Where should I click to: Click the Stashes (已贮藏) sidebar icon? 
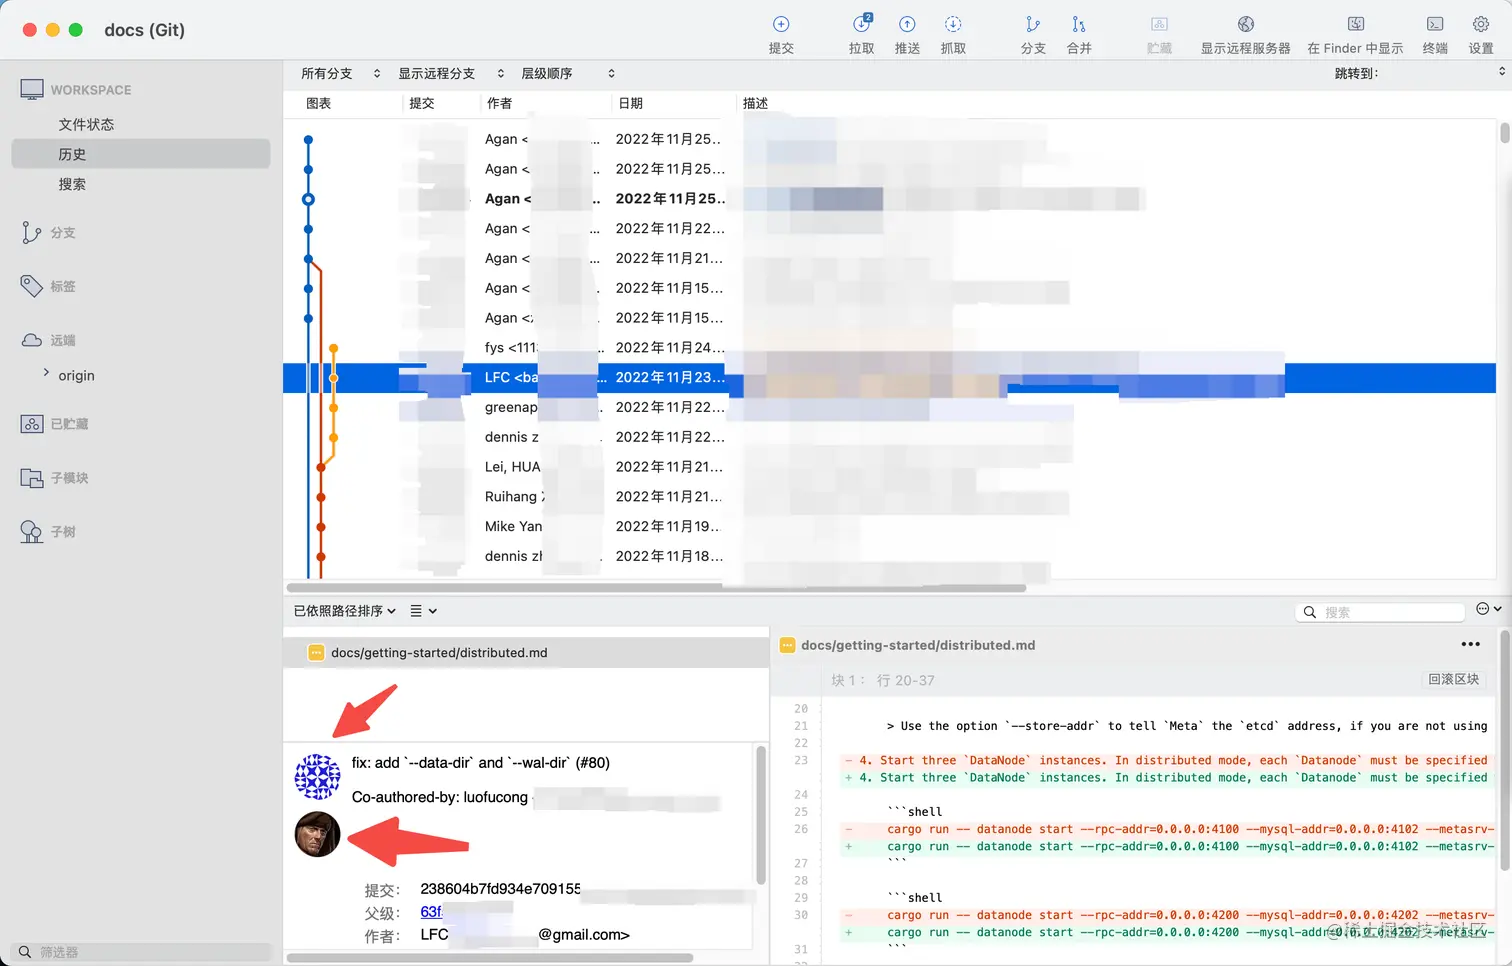tap(32, 424)
